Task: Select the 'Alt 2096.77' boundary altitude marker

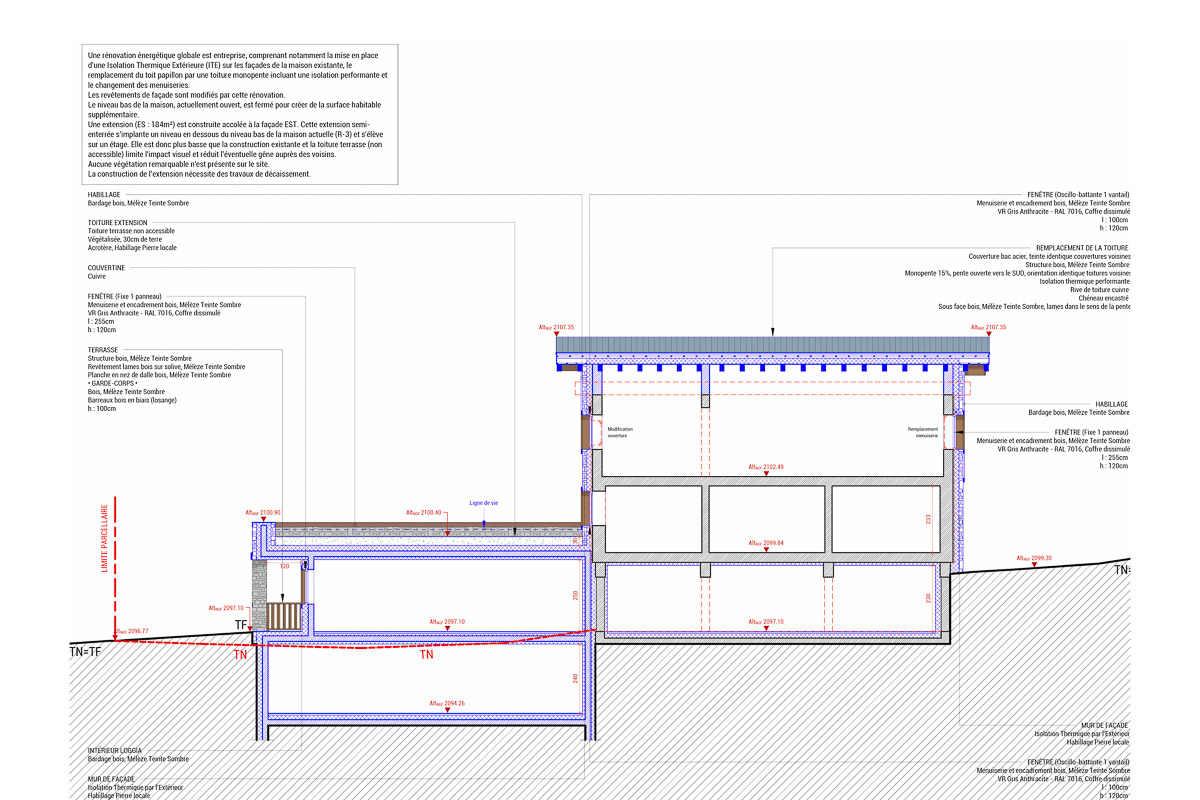Action: 131,631
